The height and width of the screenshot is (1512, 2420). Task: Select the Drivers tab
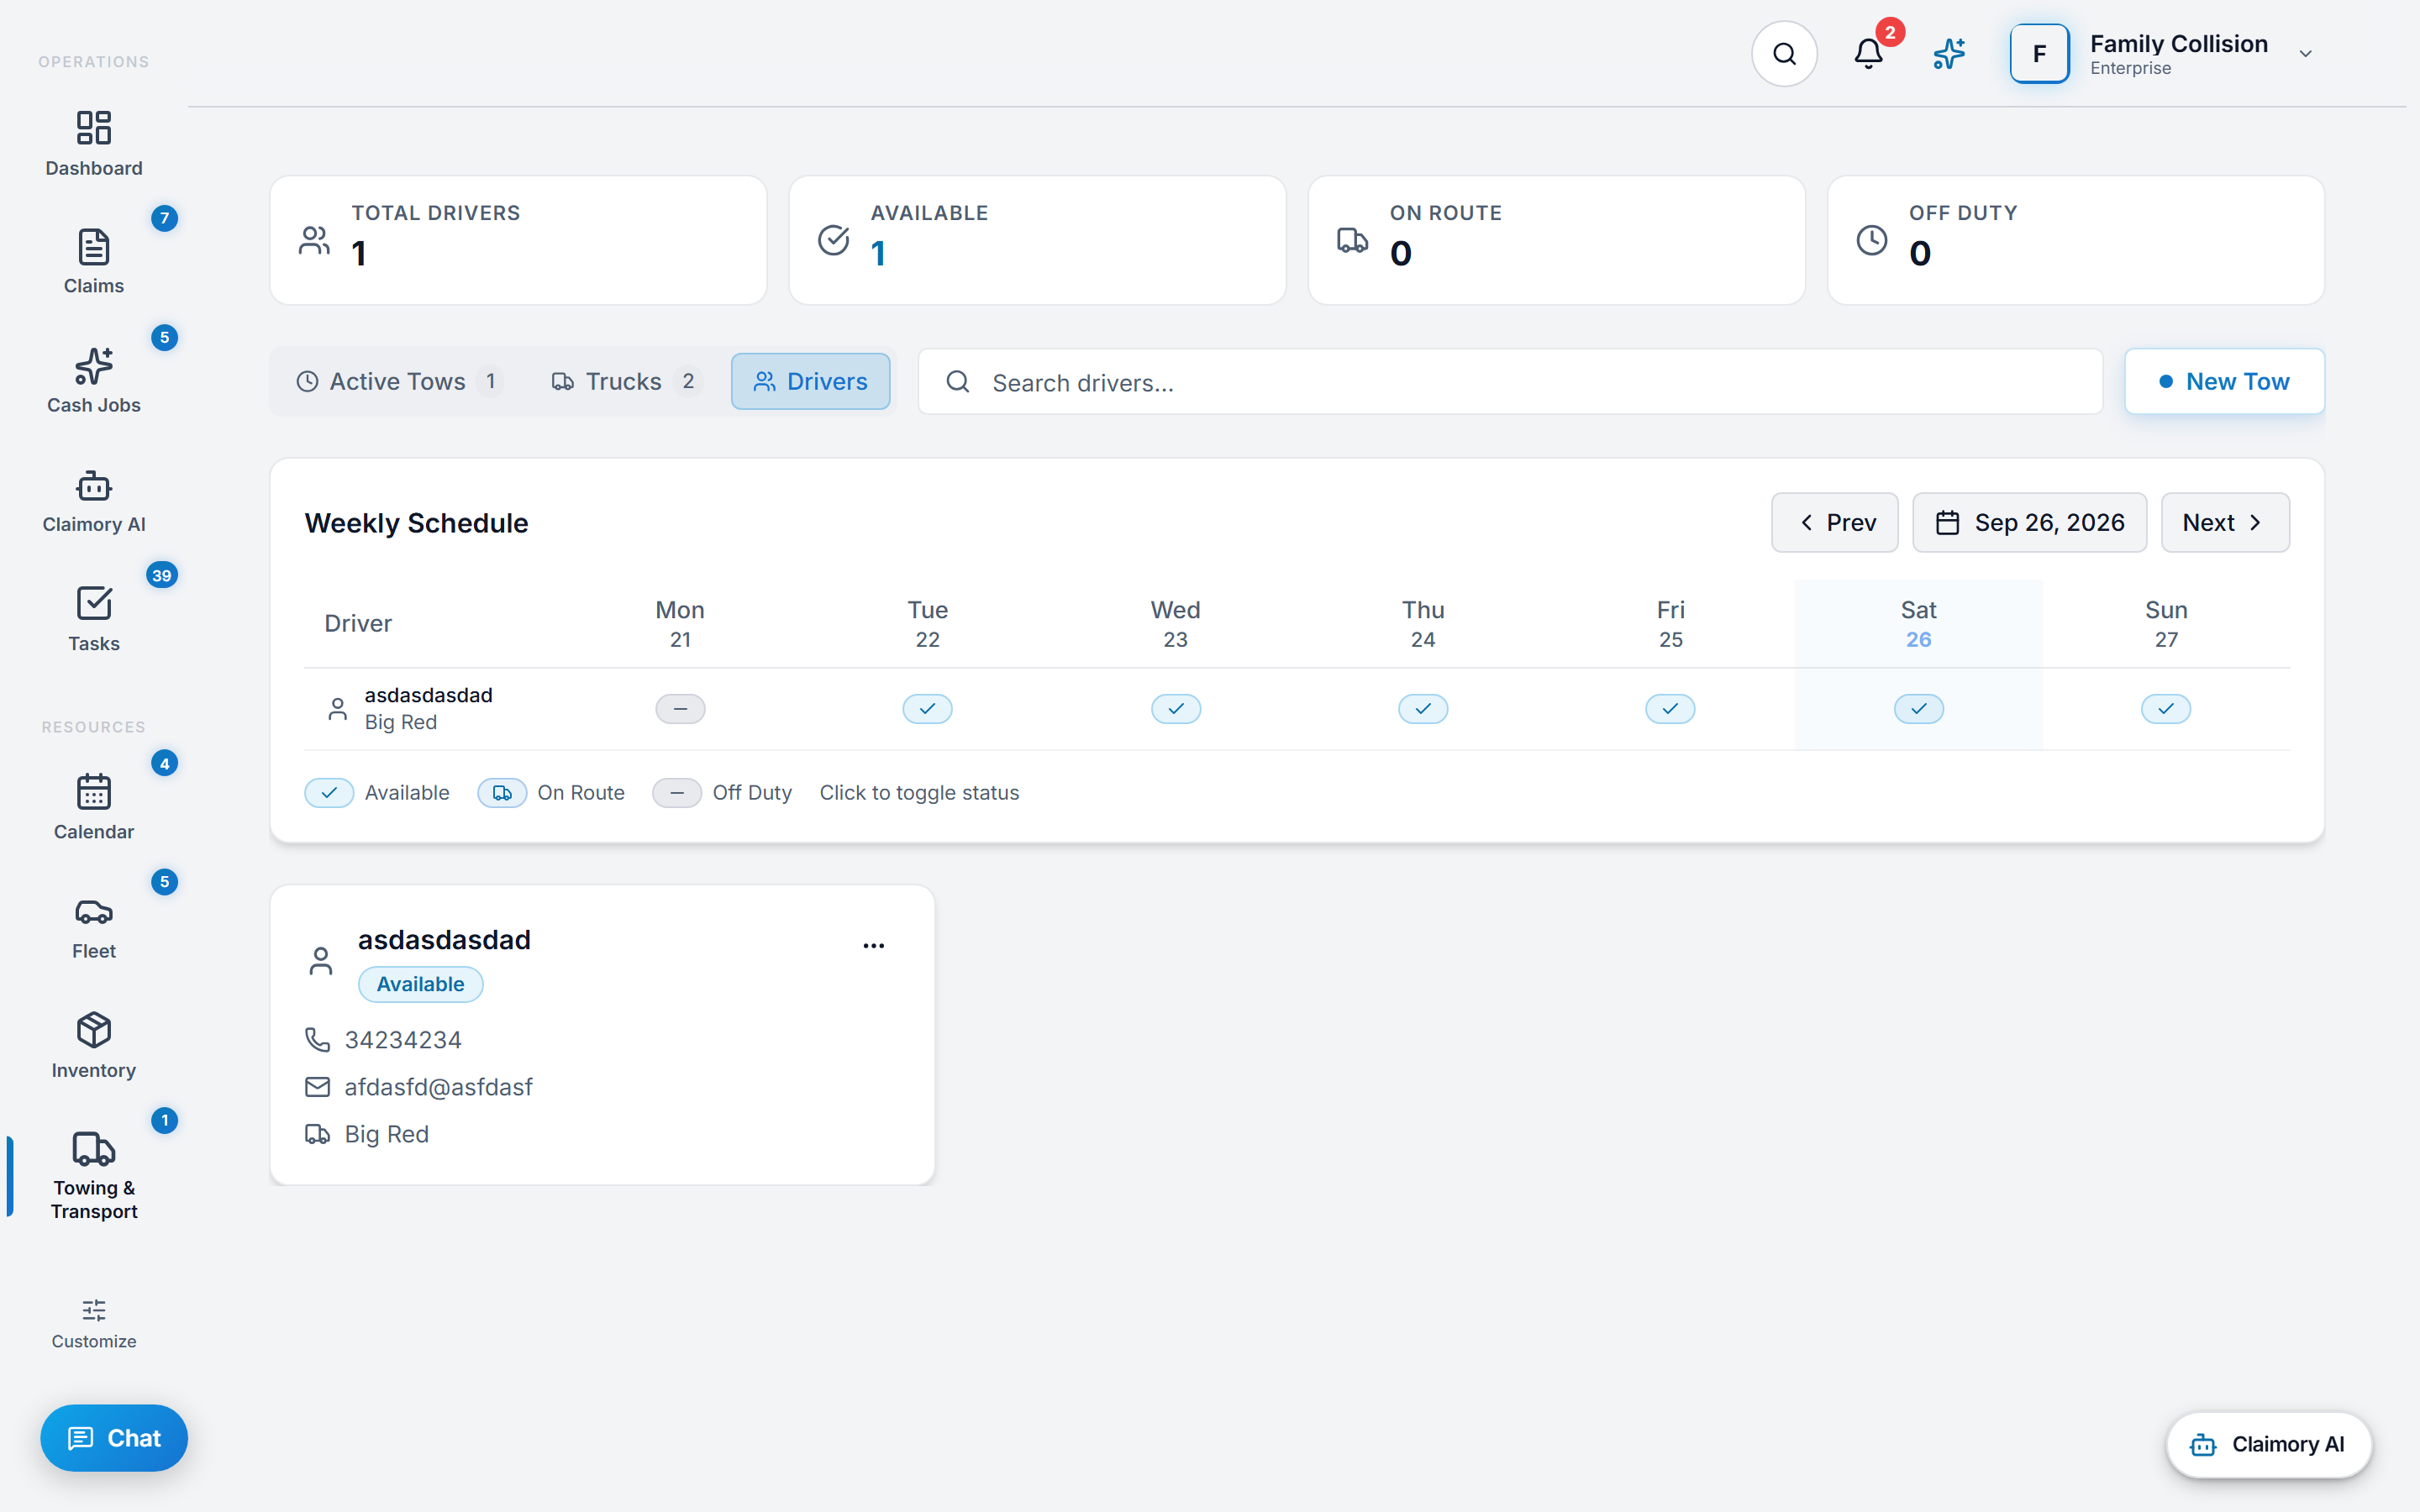(810, 381)
